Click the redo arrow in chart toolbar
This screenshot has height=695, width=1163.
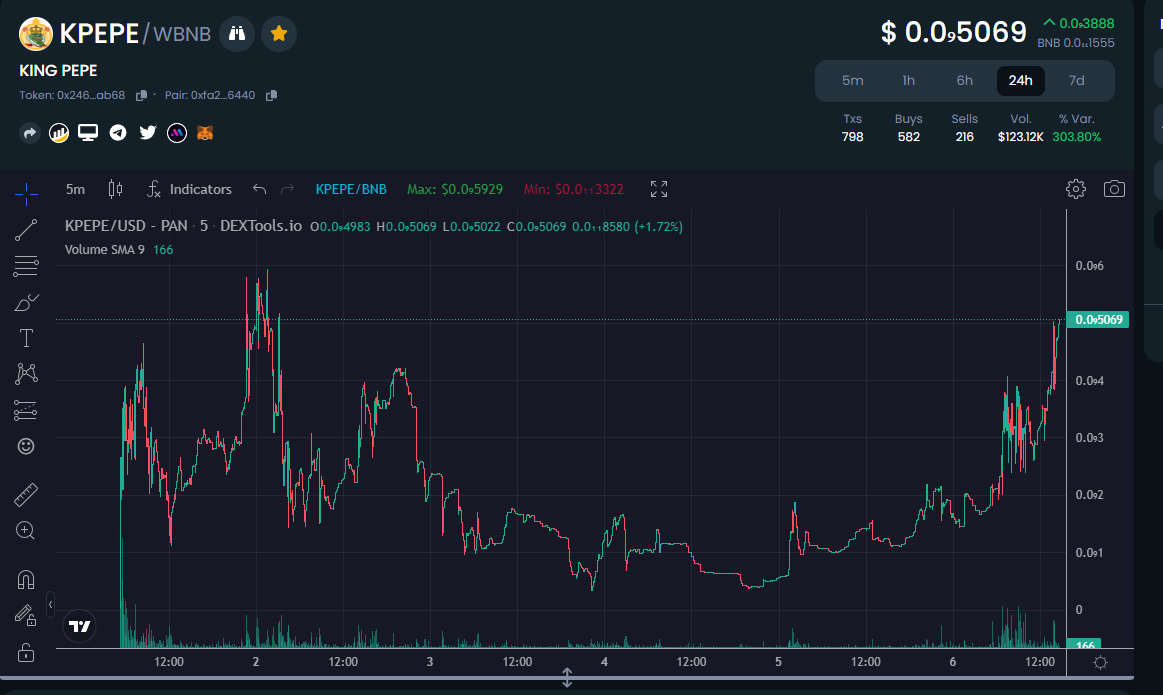tap(287, 189)
